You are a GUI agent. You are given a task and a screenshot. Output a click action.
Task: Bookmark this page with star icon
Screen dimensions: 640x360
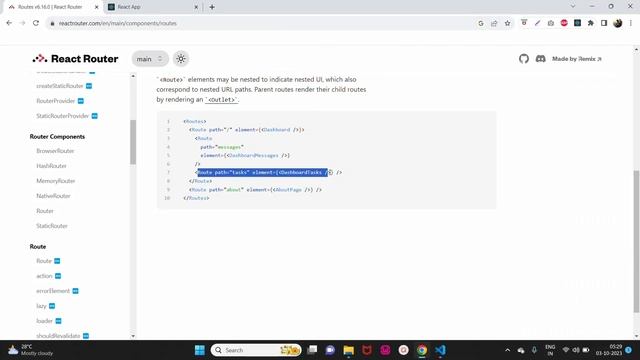pos(507,23)
